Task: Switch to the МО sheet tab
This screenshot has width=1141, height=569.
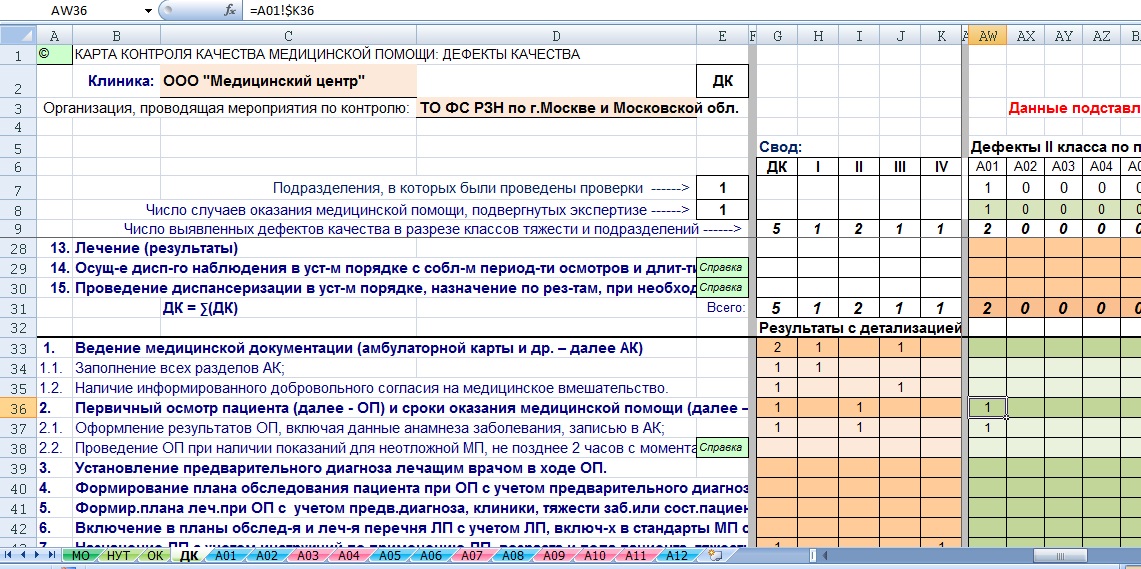Action: point(80,556)
